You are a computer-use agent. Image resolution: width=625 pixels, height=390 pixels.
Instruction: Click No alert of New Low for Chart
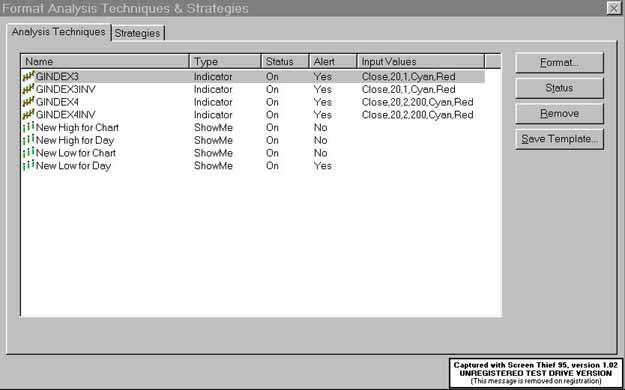tap(320, 153)
